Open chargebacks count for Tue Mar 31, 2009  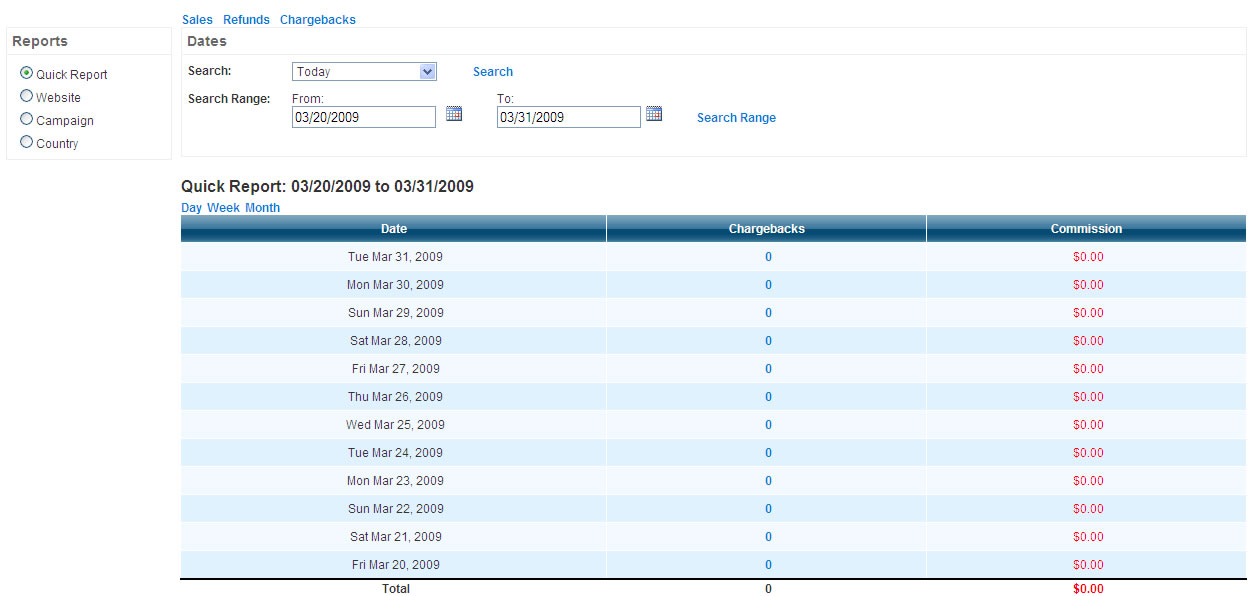pyautogui.click(x=768, y=257)
